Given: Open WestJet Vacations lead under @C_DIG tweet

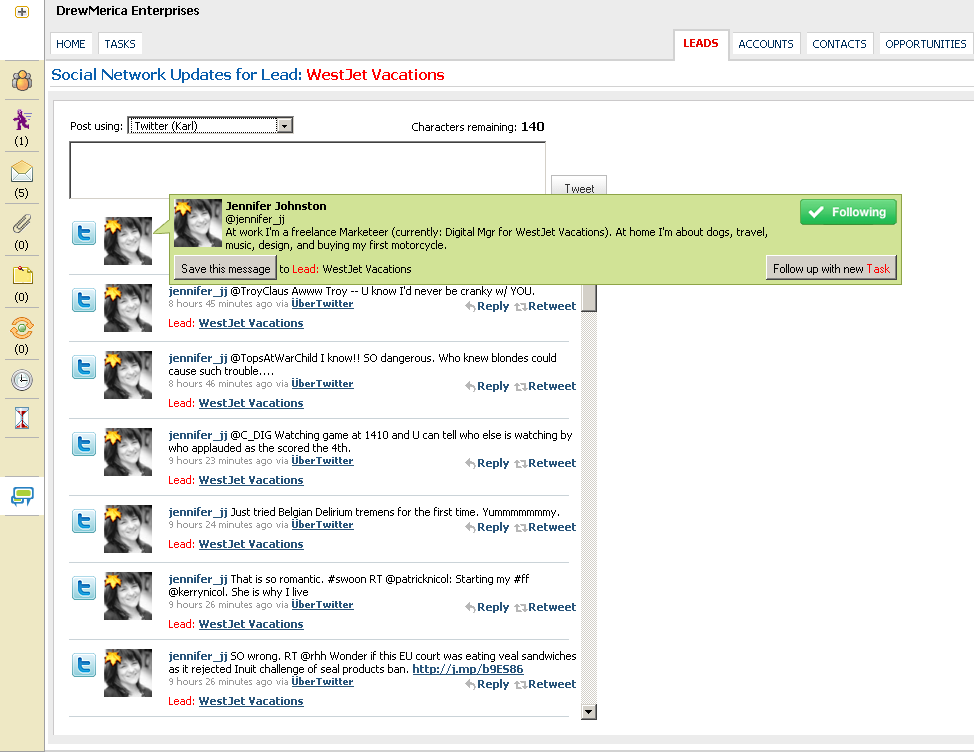Looking at the screenshot, I should [251, 480].
